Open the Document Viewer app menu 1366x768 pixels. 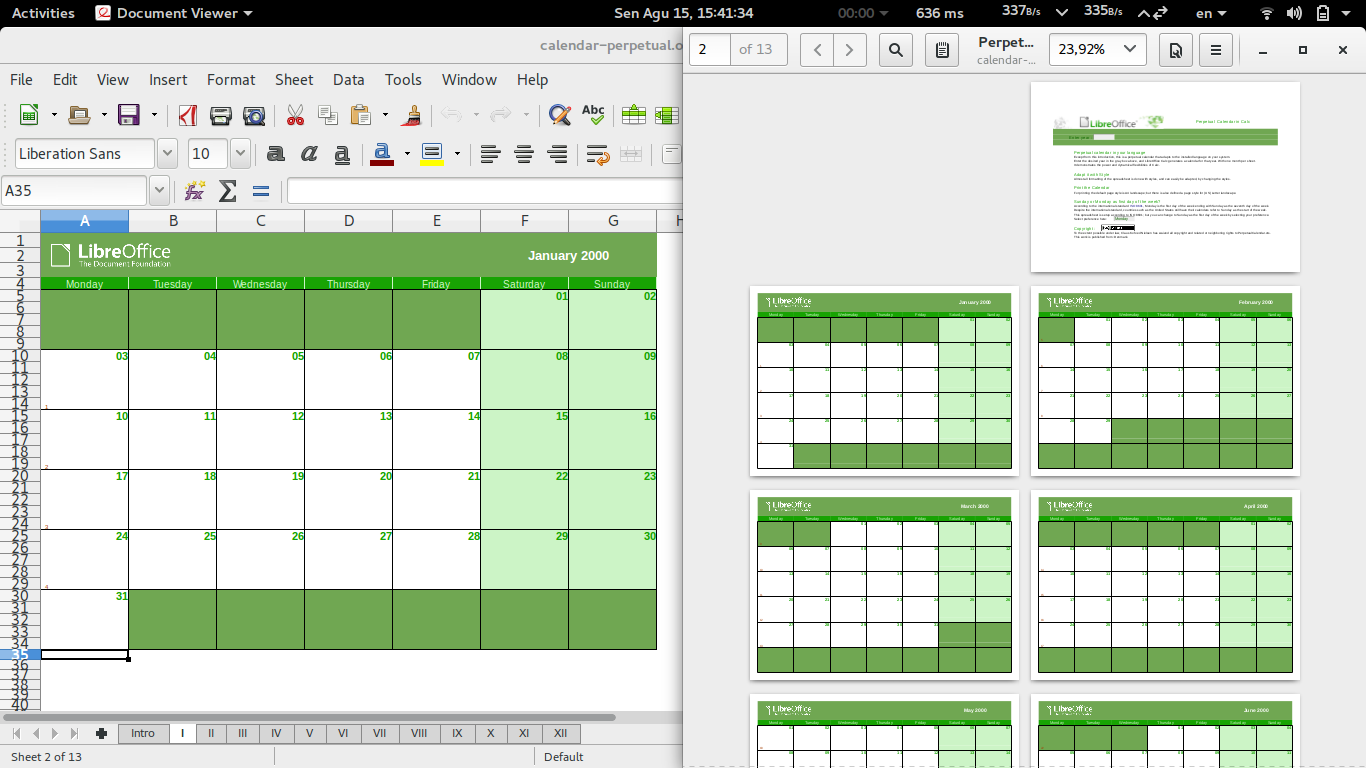coord(174,13)
